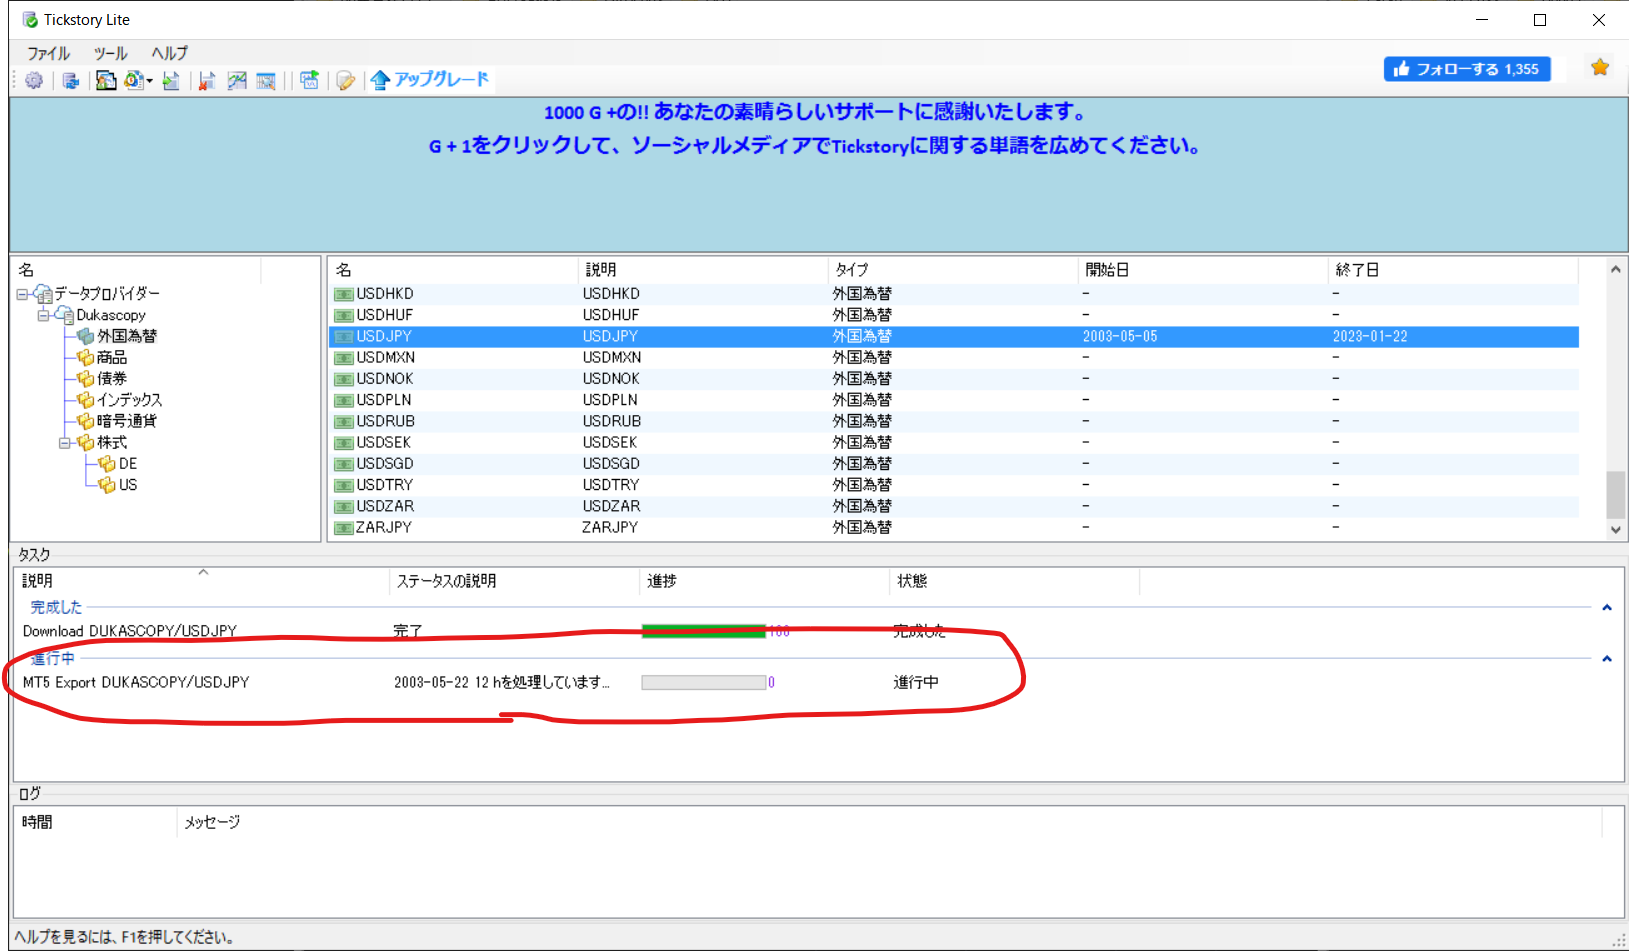Click the symbol list scrollbar thumb
1629x951 pixels.
point(1616,495)
